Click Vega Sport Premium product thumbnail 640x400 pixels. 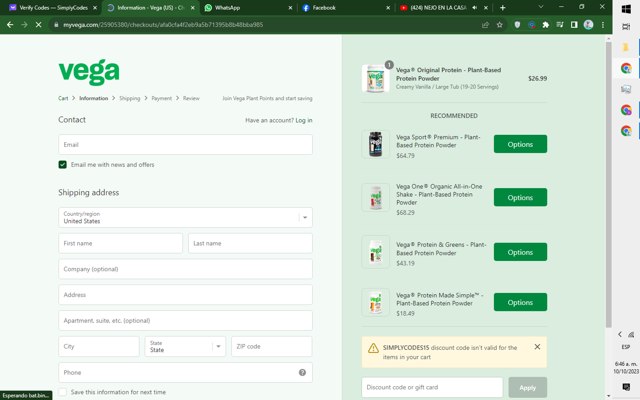click(x=376, y=144)
